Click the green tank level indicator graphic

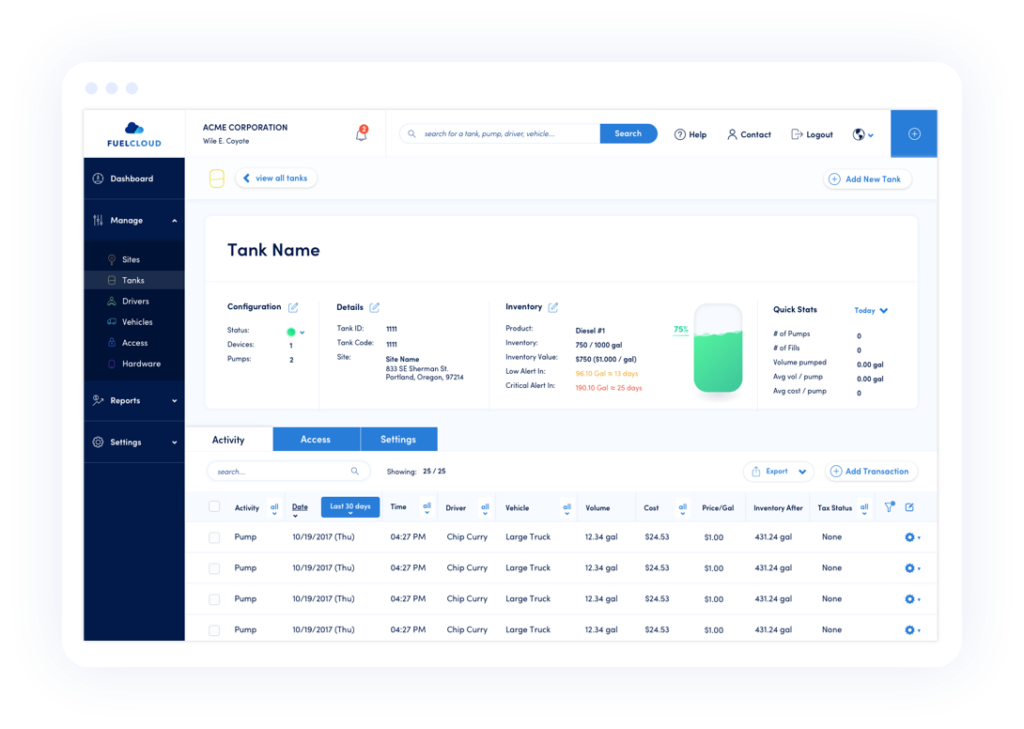coord(718,350)
